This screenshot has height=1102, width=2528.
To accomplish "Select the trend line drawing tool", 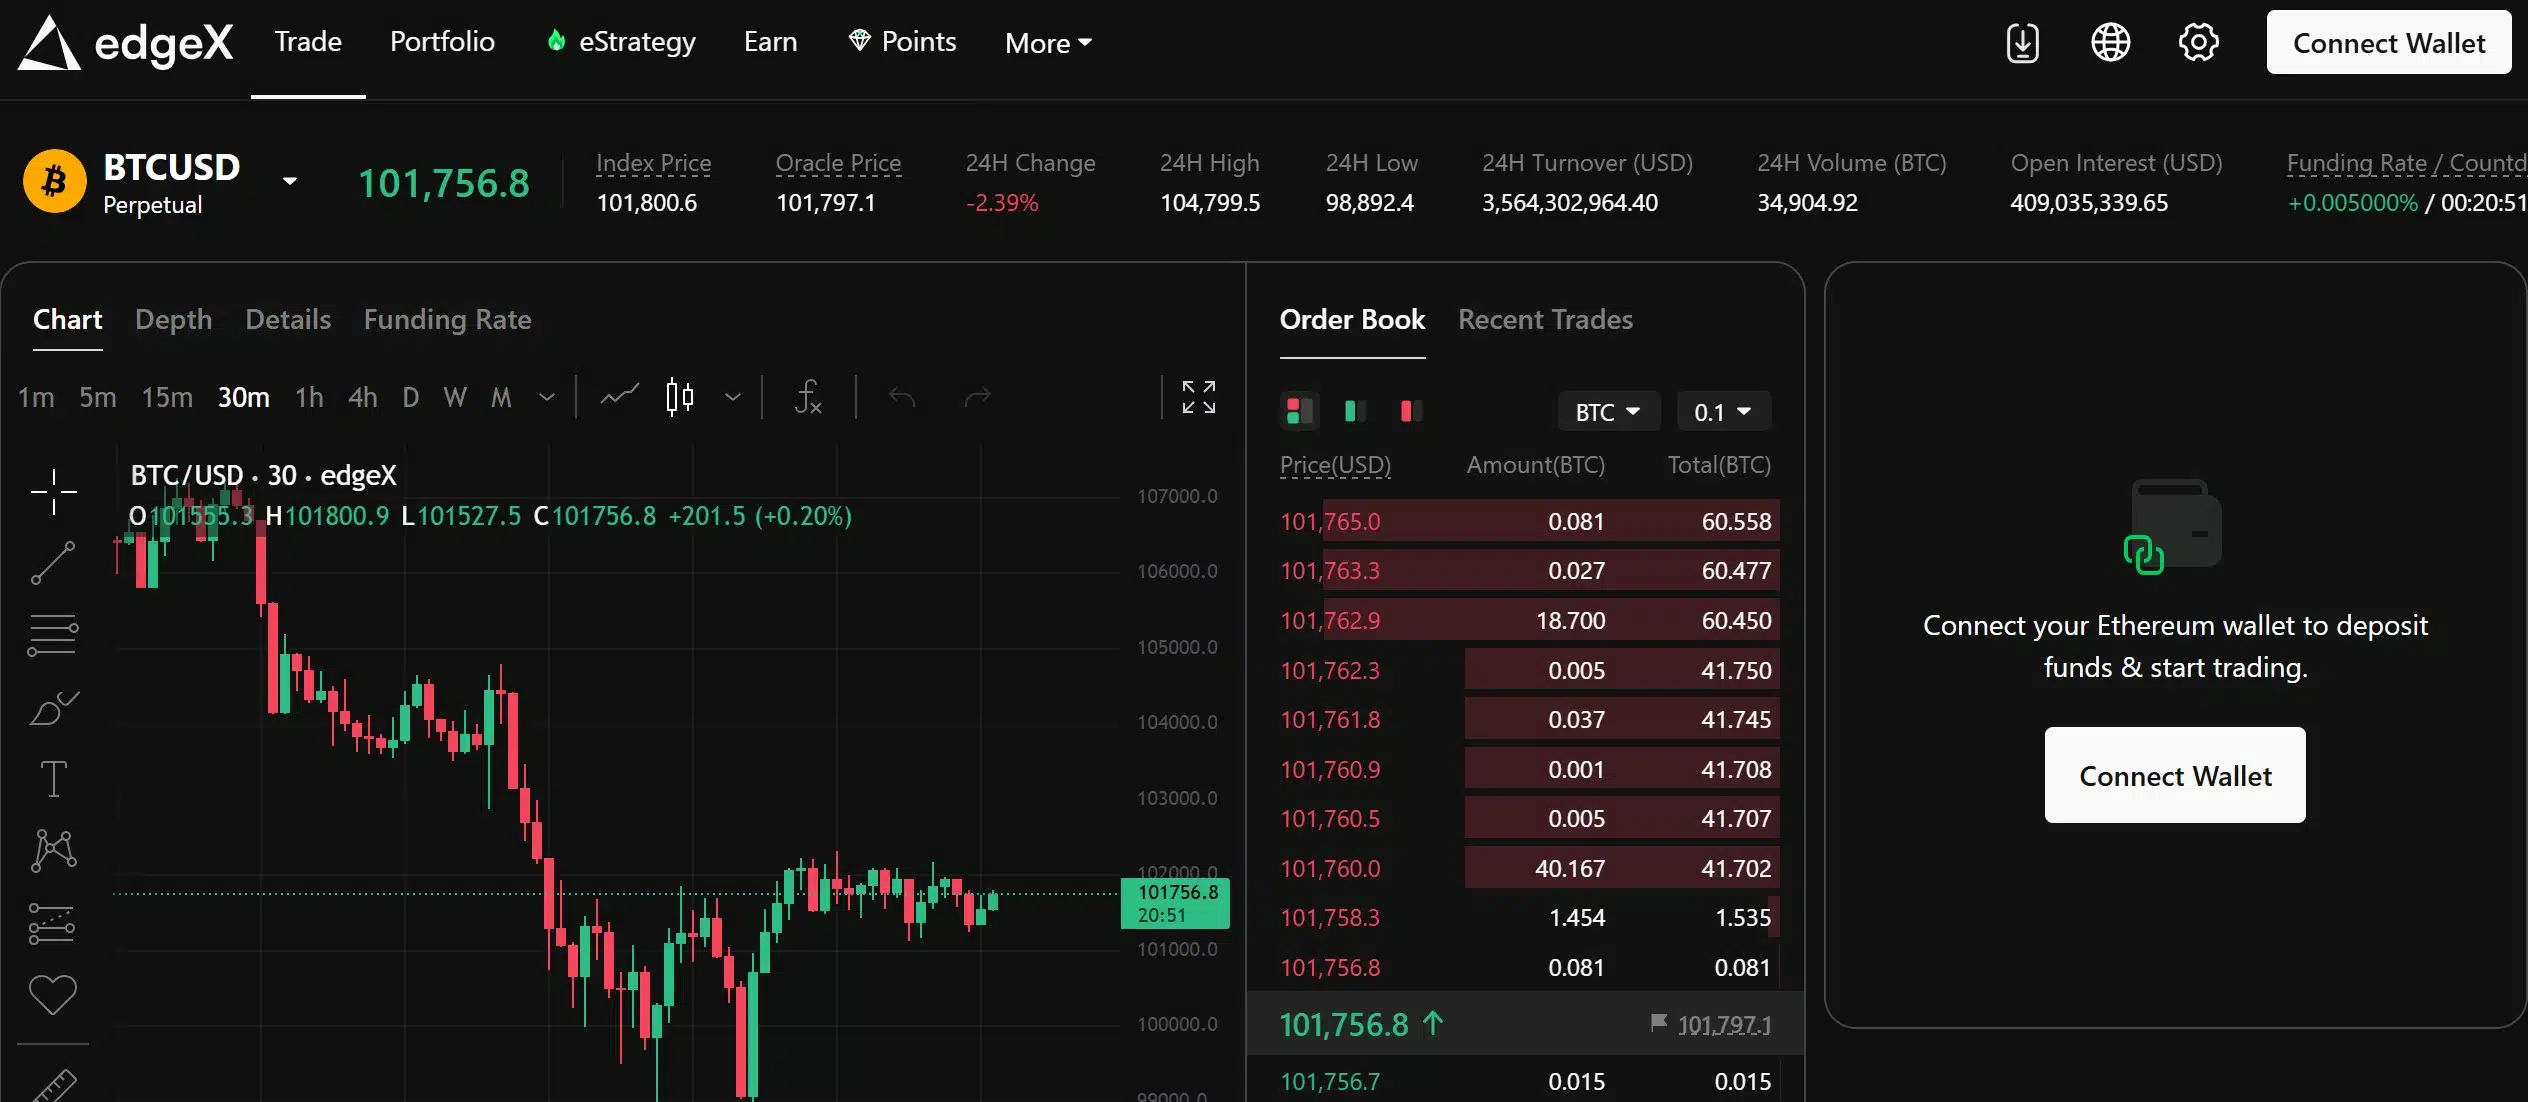I will coord(53,563).
